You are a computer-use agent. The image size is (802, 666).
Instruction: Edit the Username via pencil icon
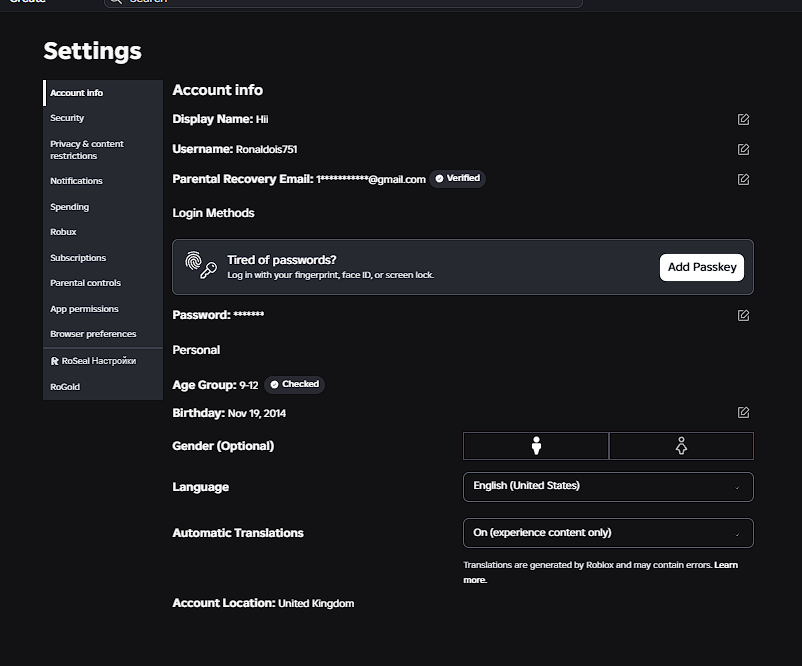pyautogui.click(x=743, y=149)
